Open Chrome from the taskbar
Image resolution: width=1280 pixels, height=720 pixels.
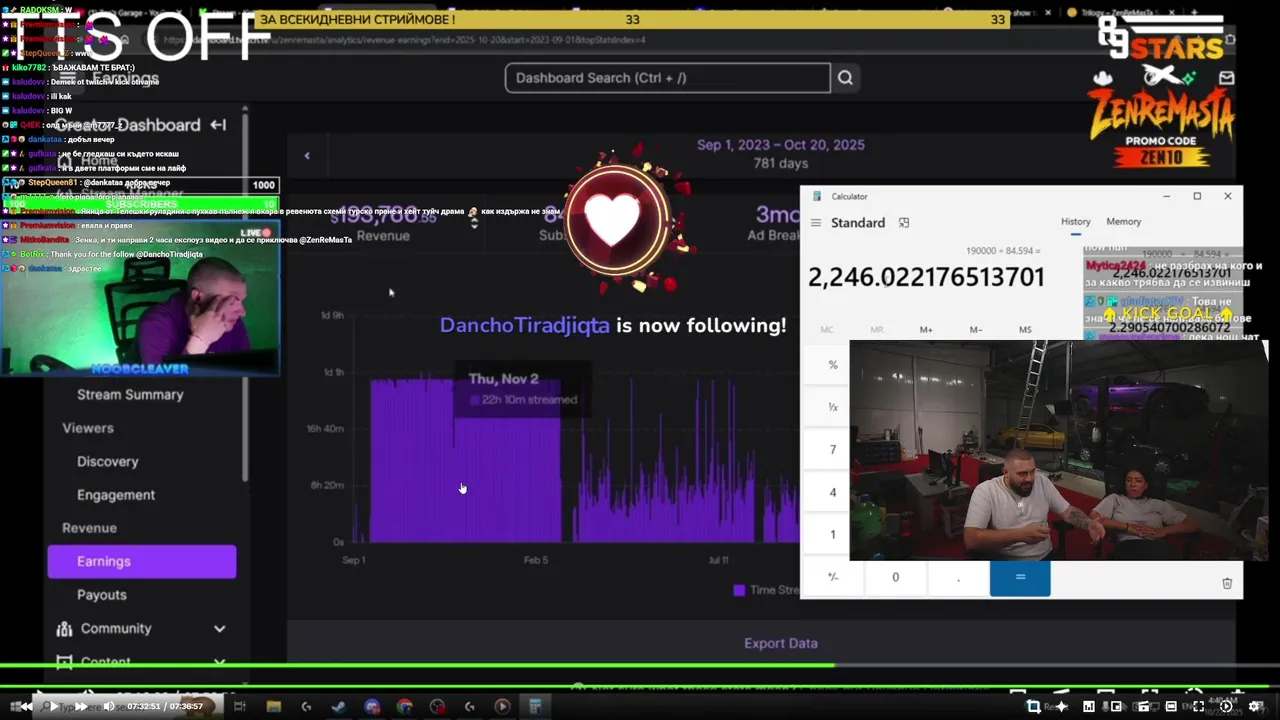tap(405, 706)
